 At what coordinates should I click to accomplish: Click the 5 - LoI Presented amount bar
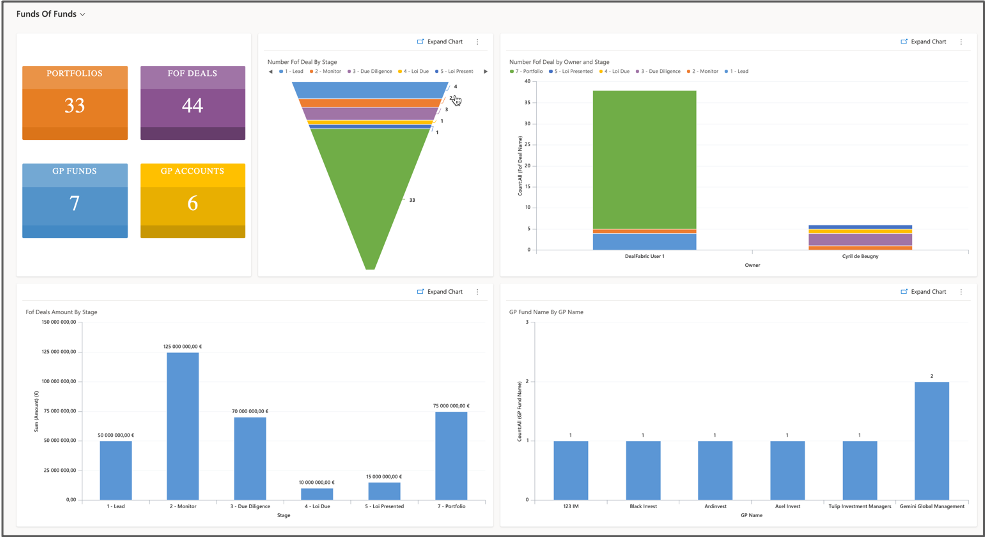[384, 491]
